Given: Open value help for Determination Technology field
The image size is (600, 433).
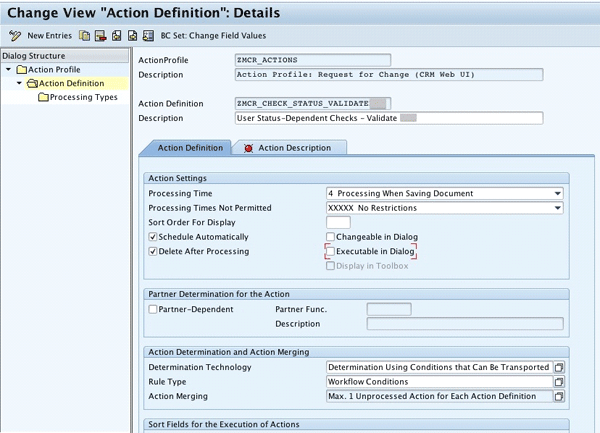Looking at the screenshot, I should click(x=560, y=367).
